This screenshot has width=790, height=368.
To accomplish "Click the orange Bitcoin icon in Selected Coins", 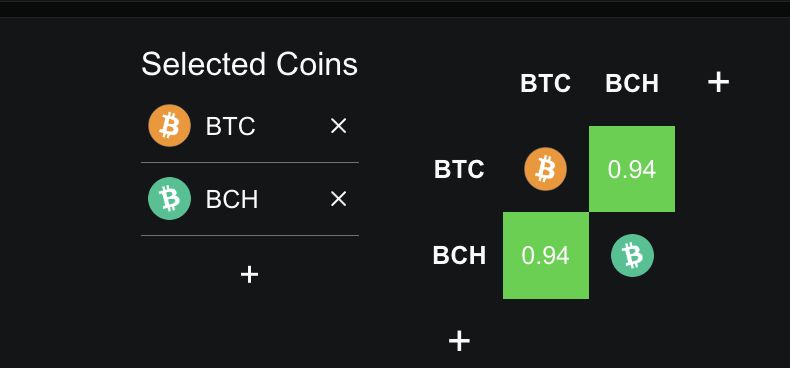I will [169, 126].
